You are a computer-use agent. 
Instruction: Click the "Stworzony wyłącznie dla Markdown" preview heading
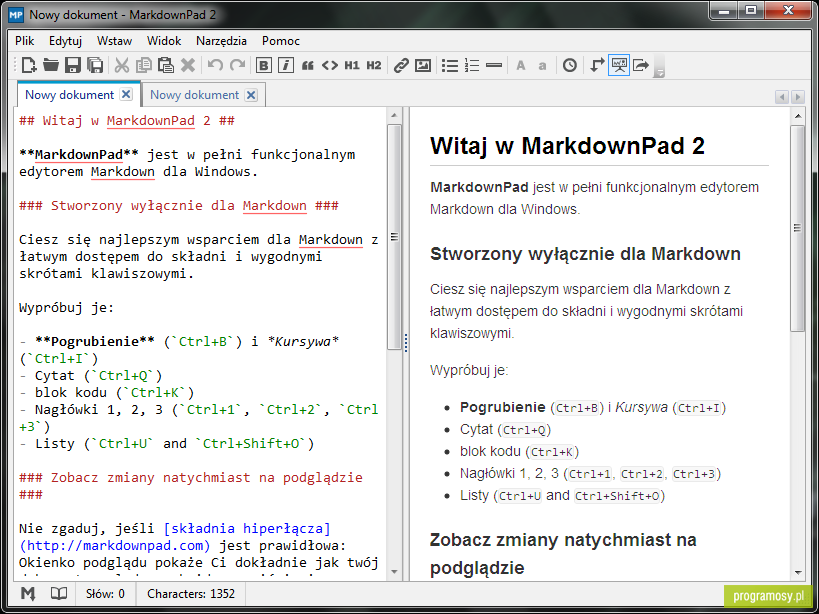(x=585, y=254)
